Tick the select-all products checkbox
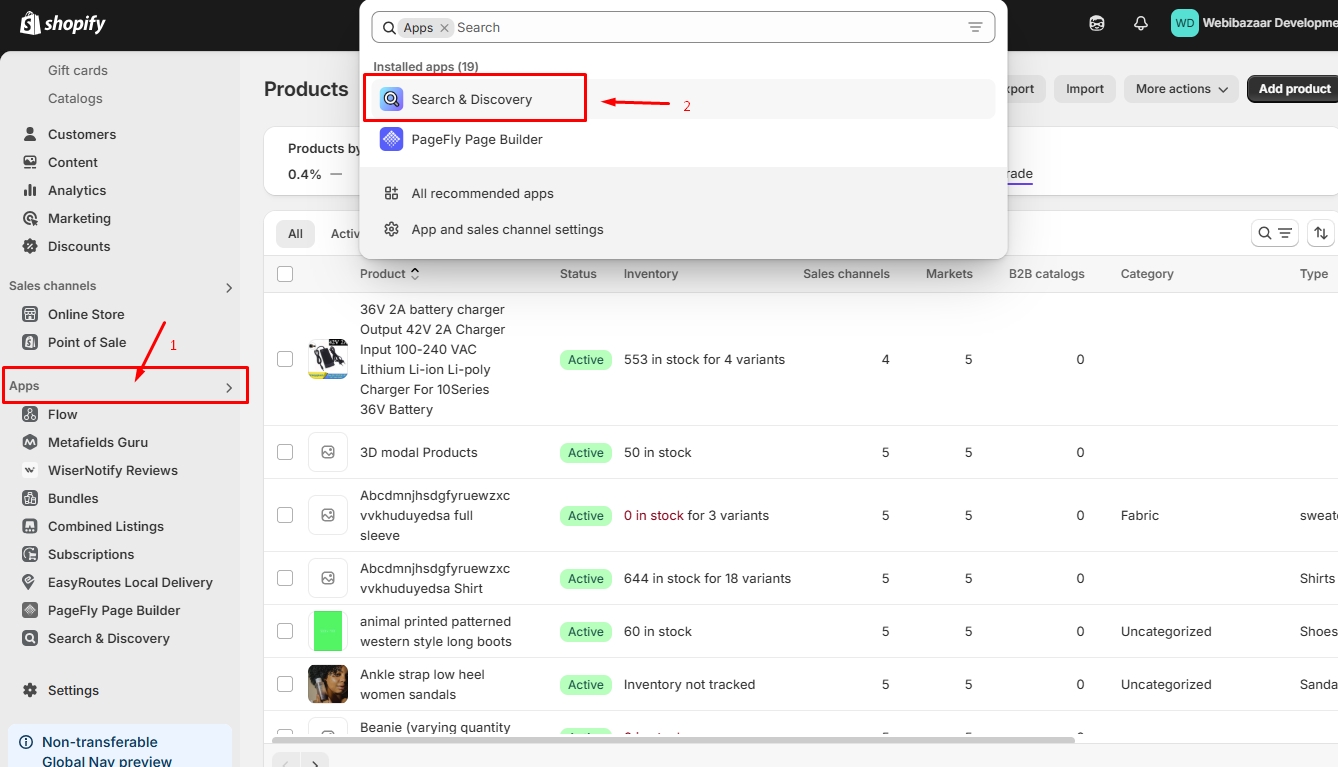Image resolution: width=1338 pixels, height=767 pixels. click(285, 274)
